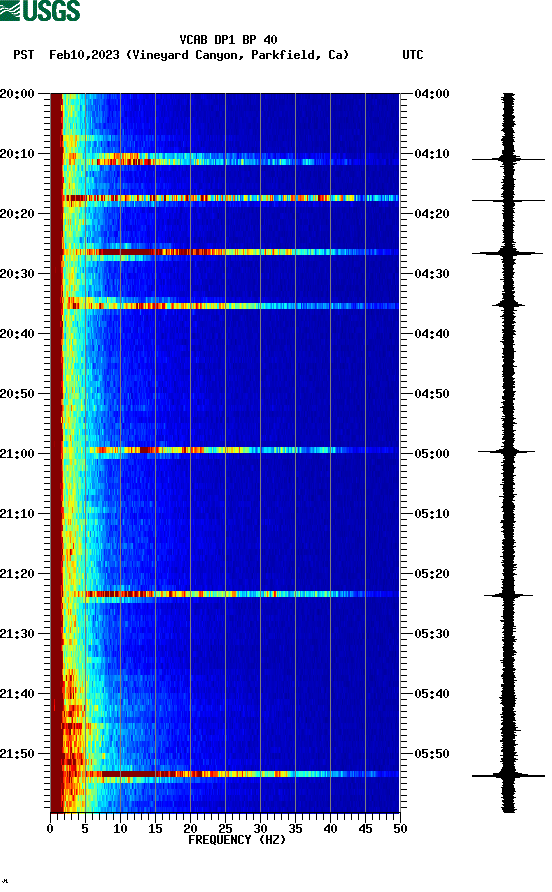Select the title text 'VCAB DP1 BP 40'
Viewport: 552px width, 892px height.
pyautogui.click(x=228, y=40)
